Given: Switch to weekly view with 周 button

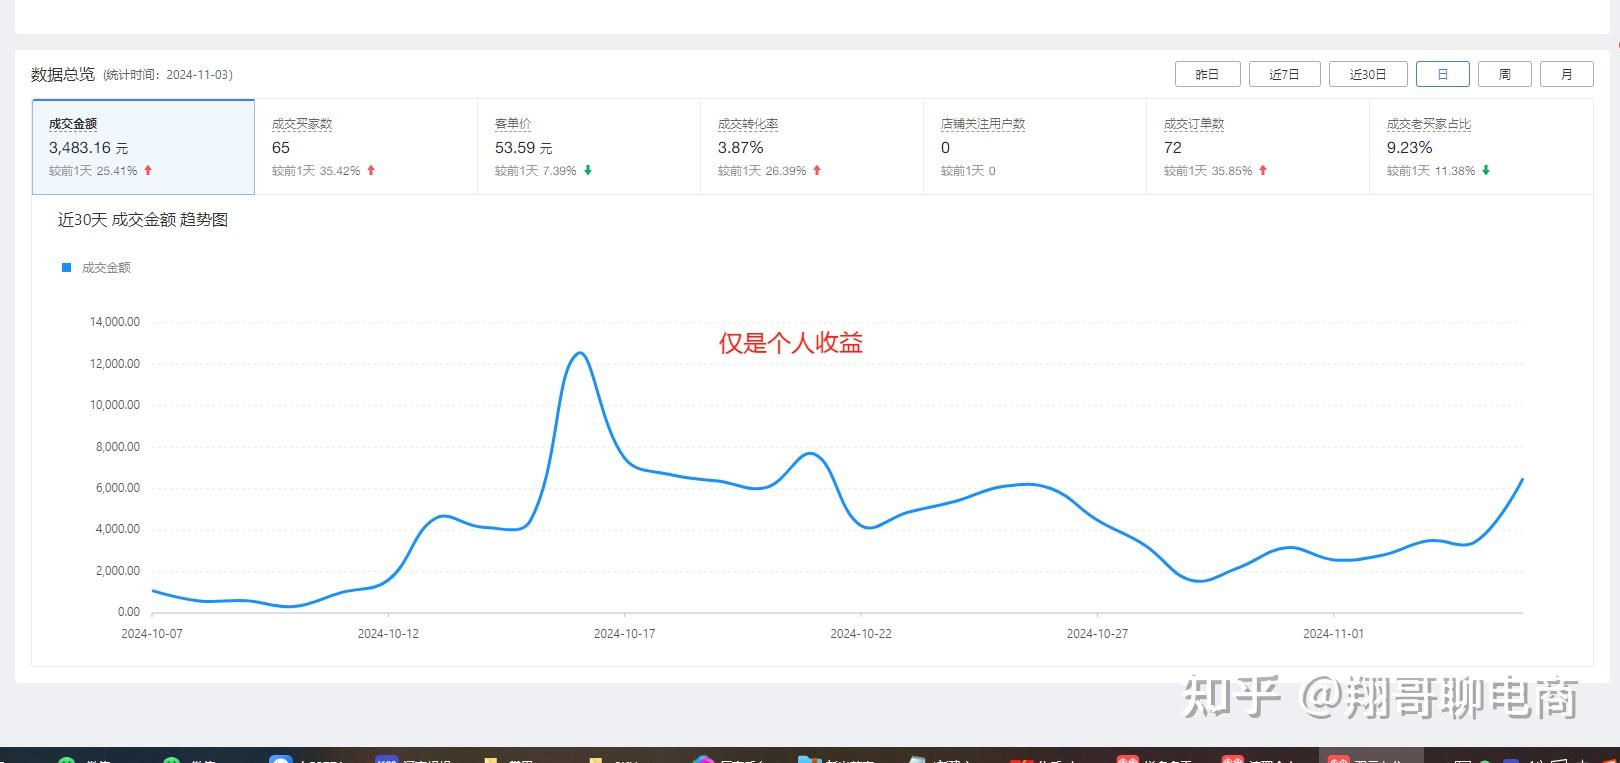Looking at the screenshot, I should pos(1505,74).
